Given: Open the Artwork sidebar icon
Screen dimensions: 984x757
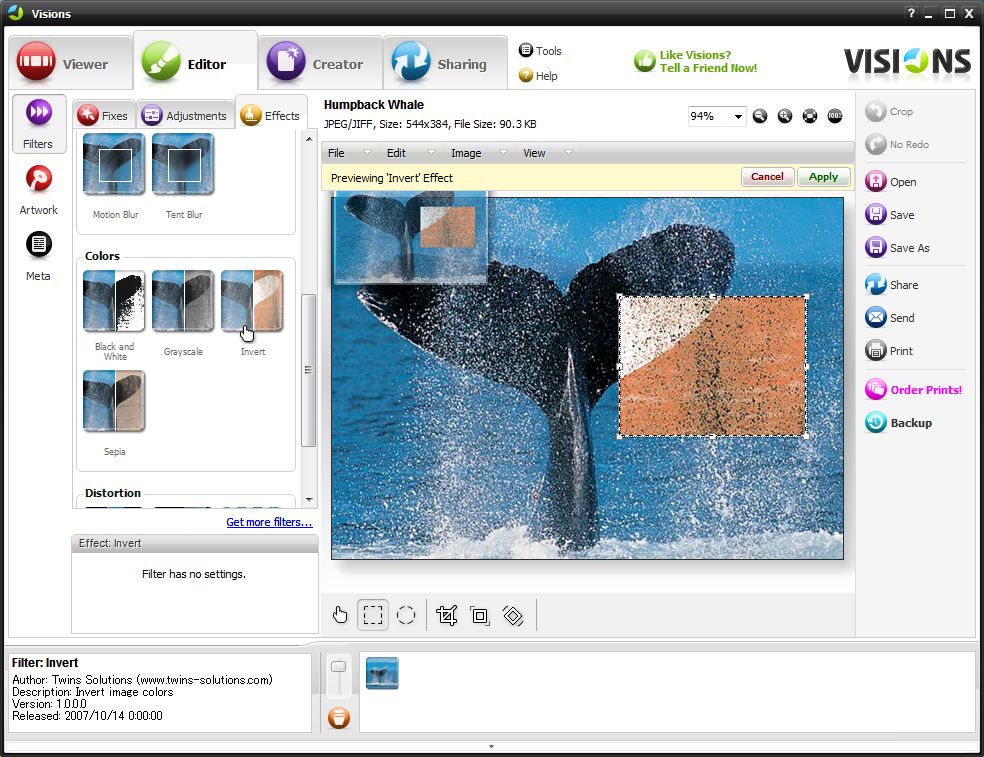Looking at the screenshot, I should point(39,190).
